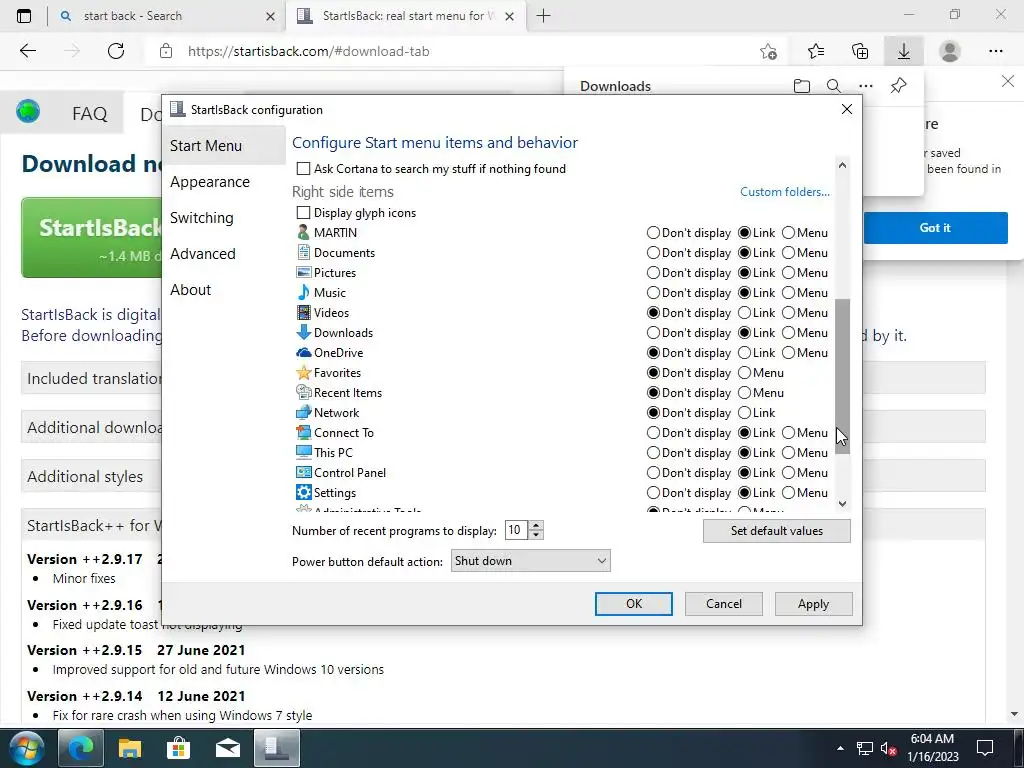This screenshot has width=1024, height=768.
Task: Set MARTIN to Don't display
Action: click(x=653, y=232)
